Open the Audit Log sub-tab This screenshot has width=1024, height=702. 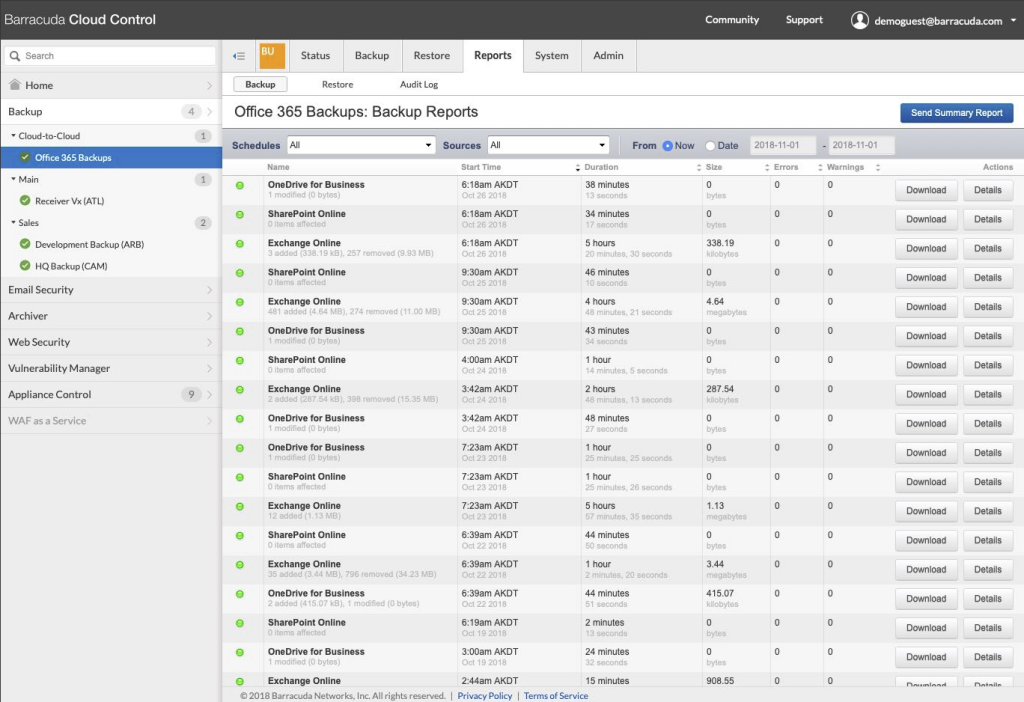pos(419,84)
